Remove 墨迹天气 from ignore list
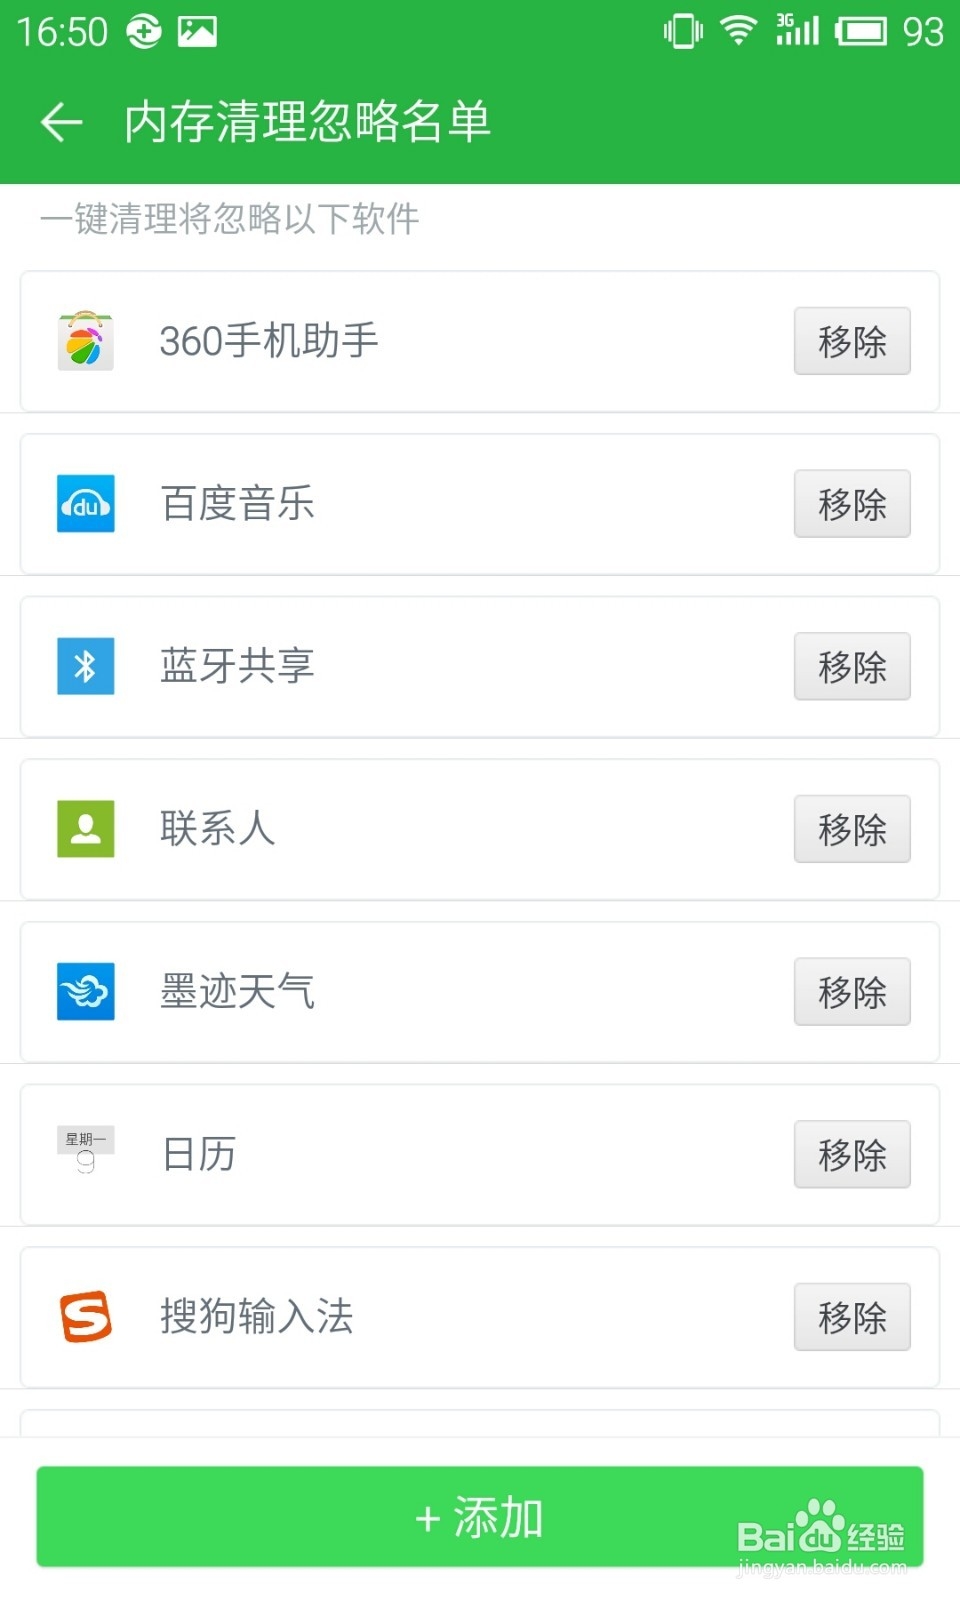Screen dimensions: 960x1600 852,992
